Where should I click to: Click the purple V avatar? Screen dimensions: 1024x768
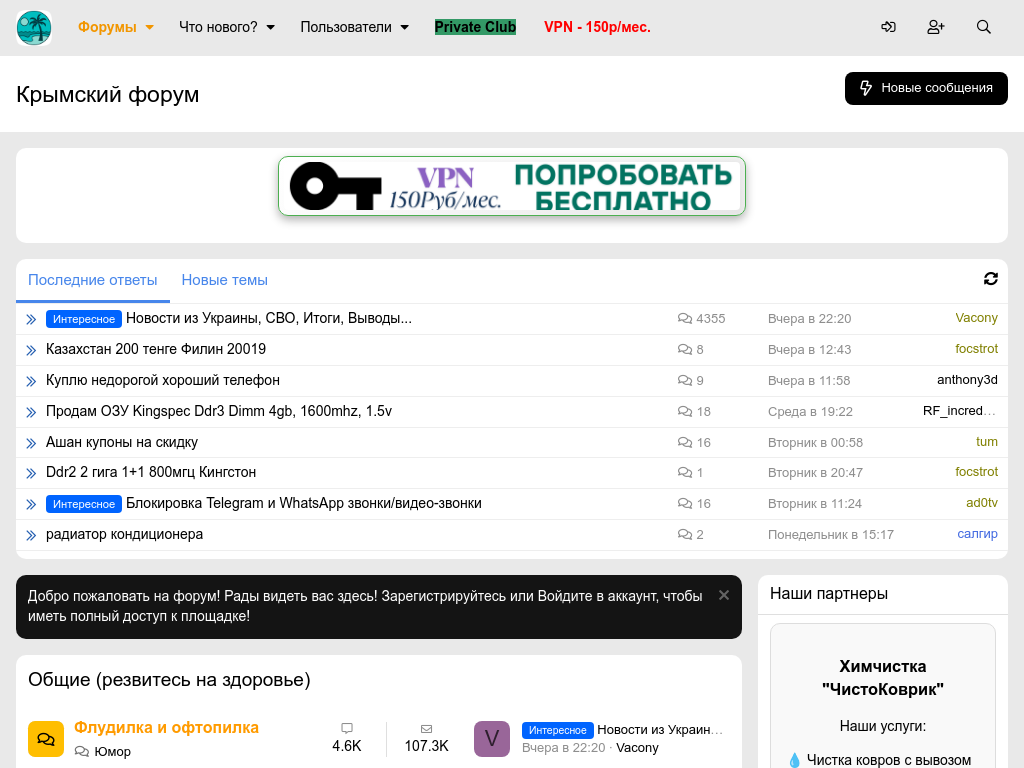coord(492,739)
